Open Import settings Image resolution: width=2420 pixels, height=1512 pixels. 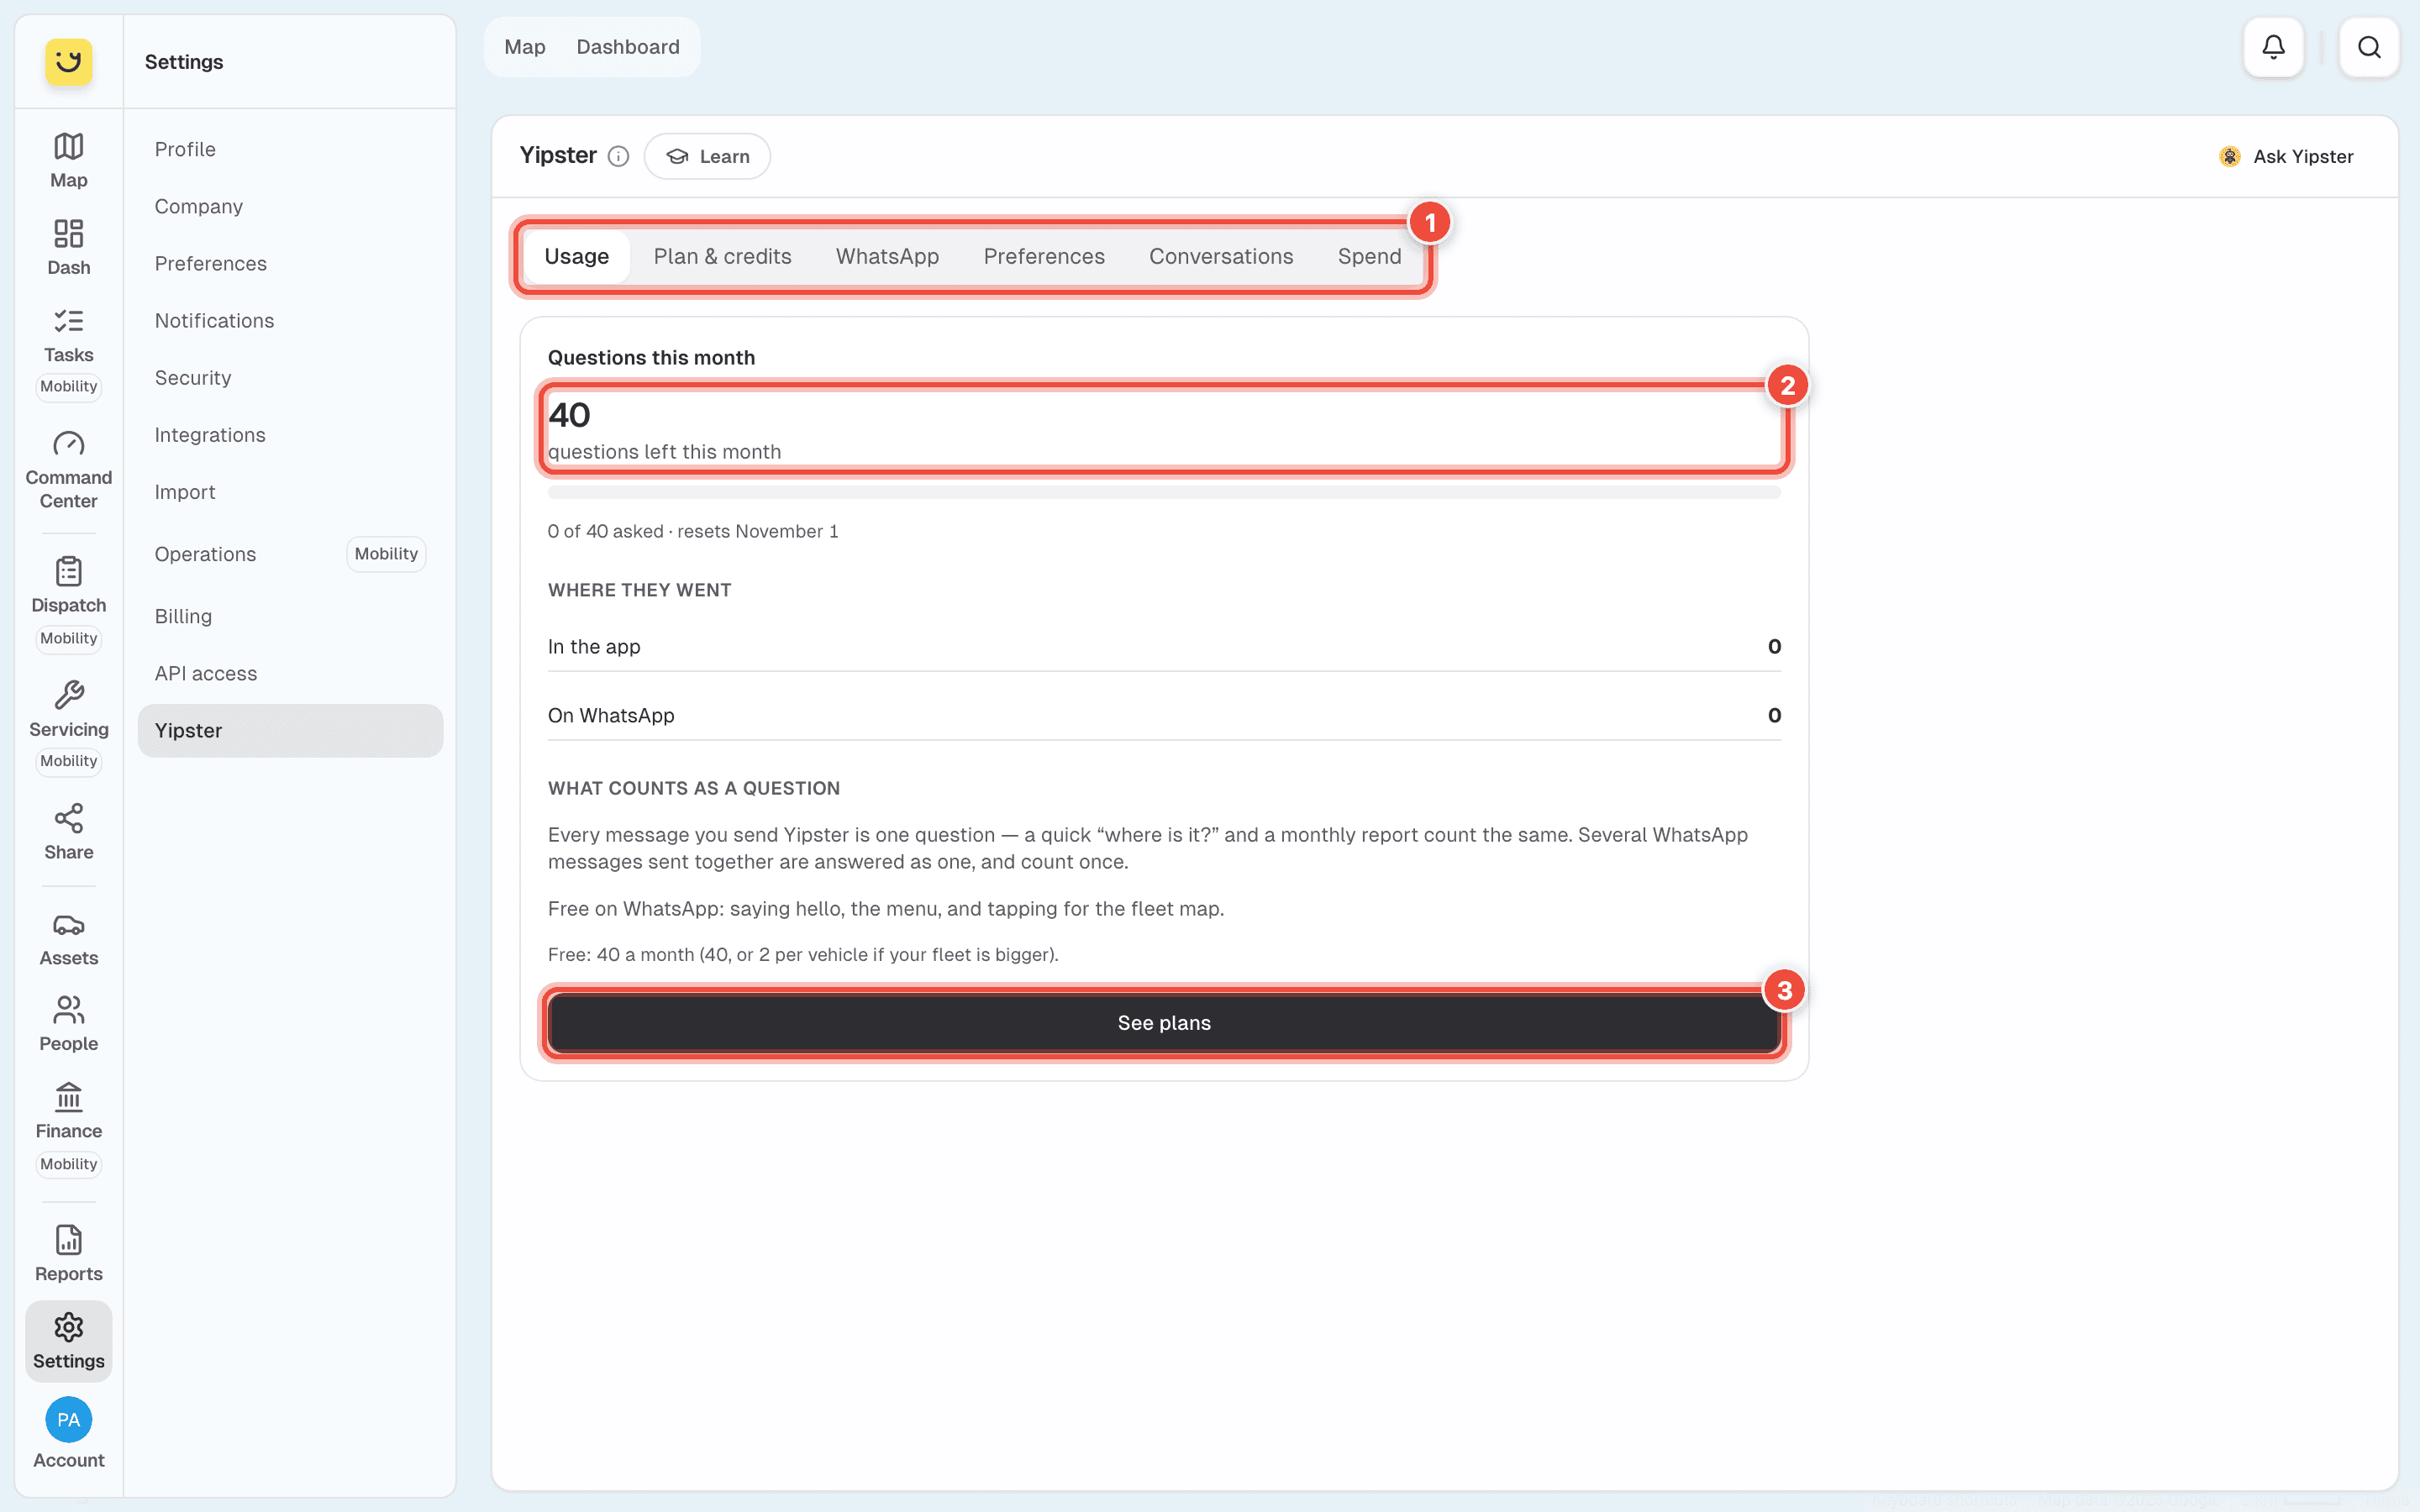point(290,491)
